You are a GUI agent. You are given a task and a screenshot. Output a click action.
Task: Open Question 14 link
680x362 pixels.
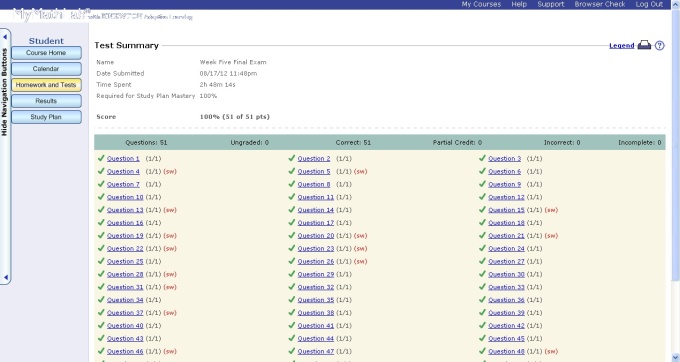316,210
